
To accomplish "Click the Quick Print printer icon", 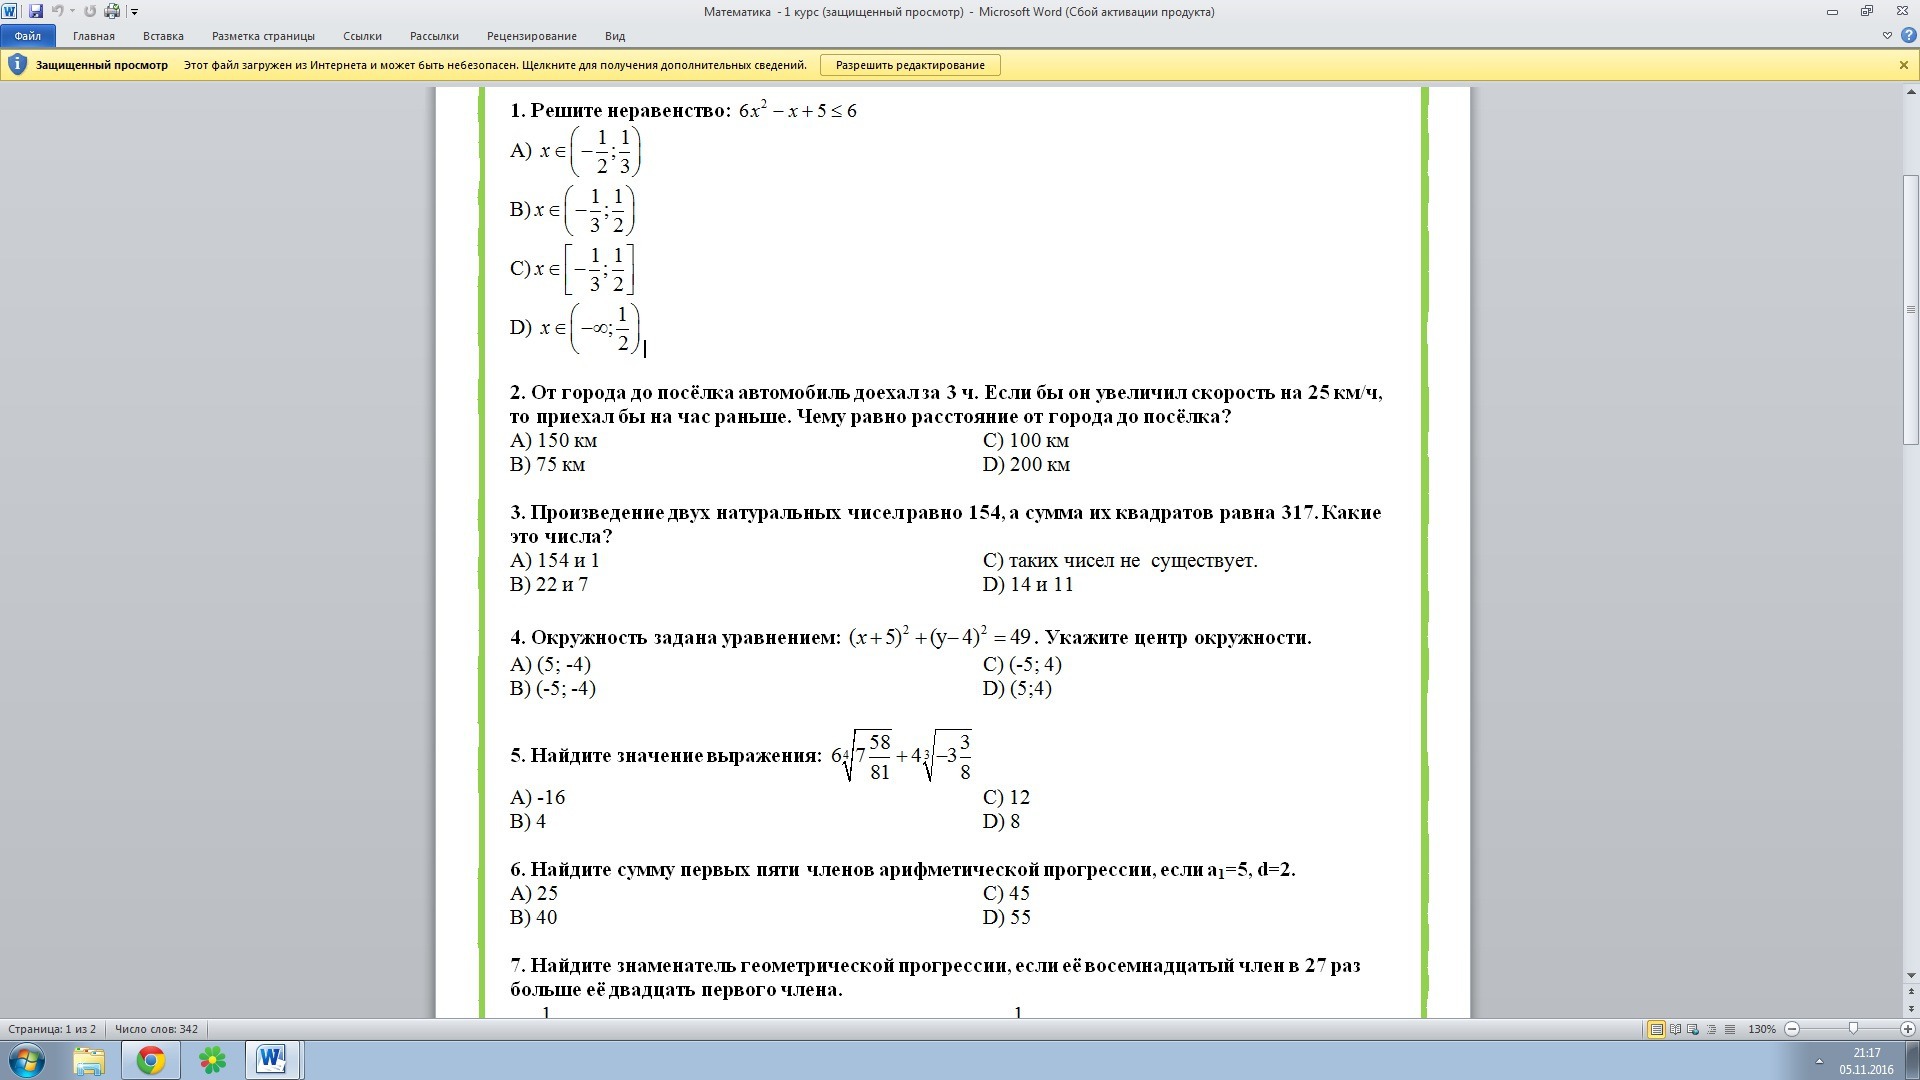I will click(112, 11).
